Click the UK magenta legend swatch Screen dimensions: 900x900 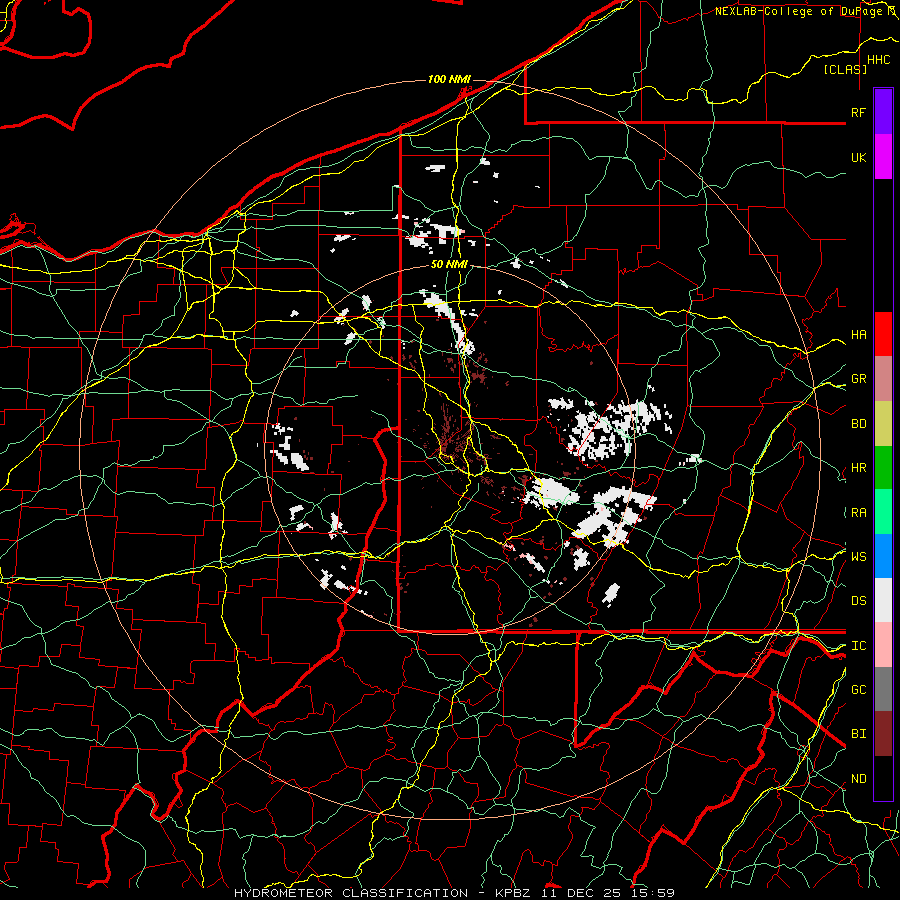tap(883, 156)
